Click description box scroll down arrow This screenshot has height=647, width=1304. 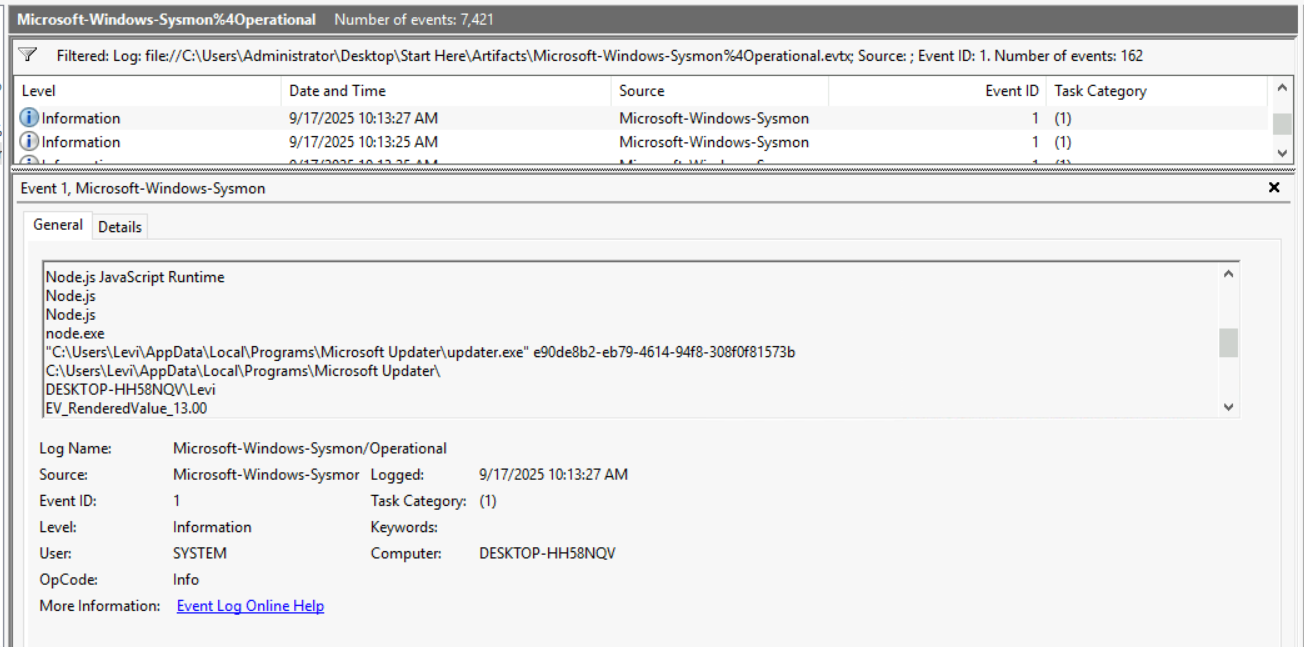point(1229,407)
